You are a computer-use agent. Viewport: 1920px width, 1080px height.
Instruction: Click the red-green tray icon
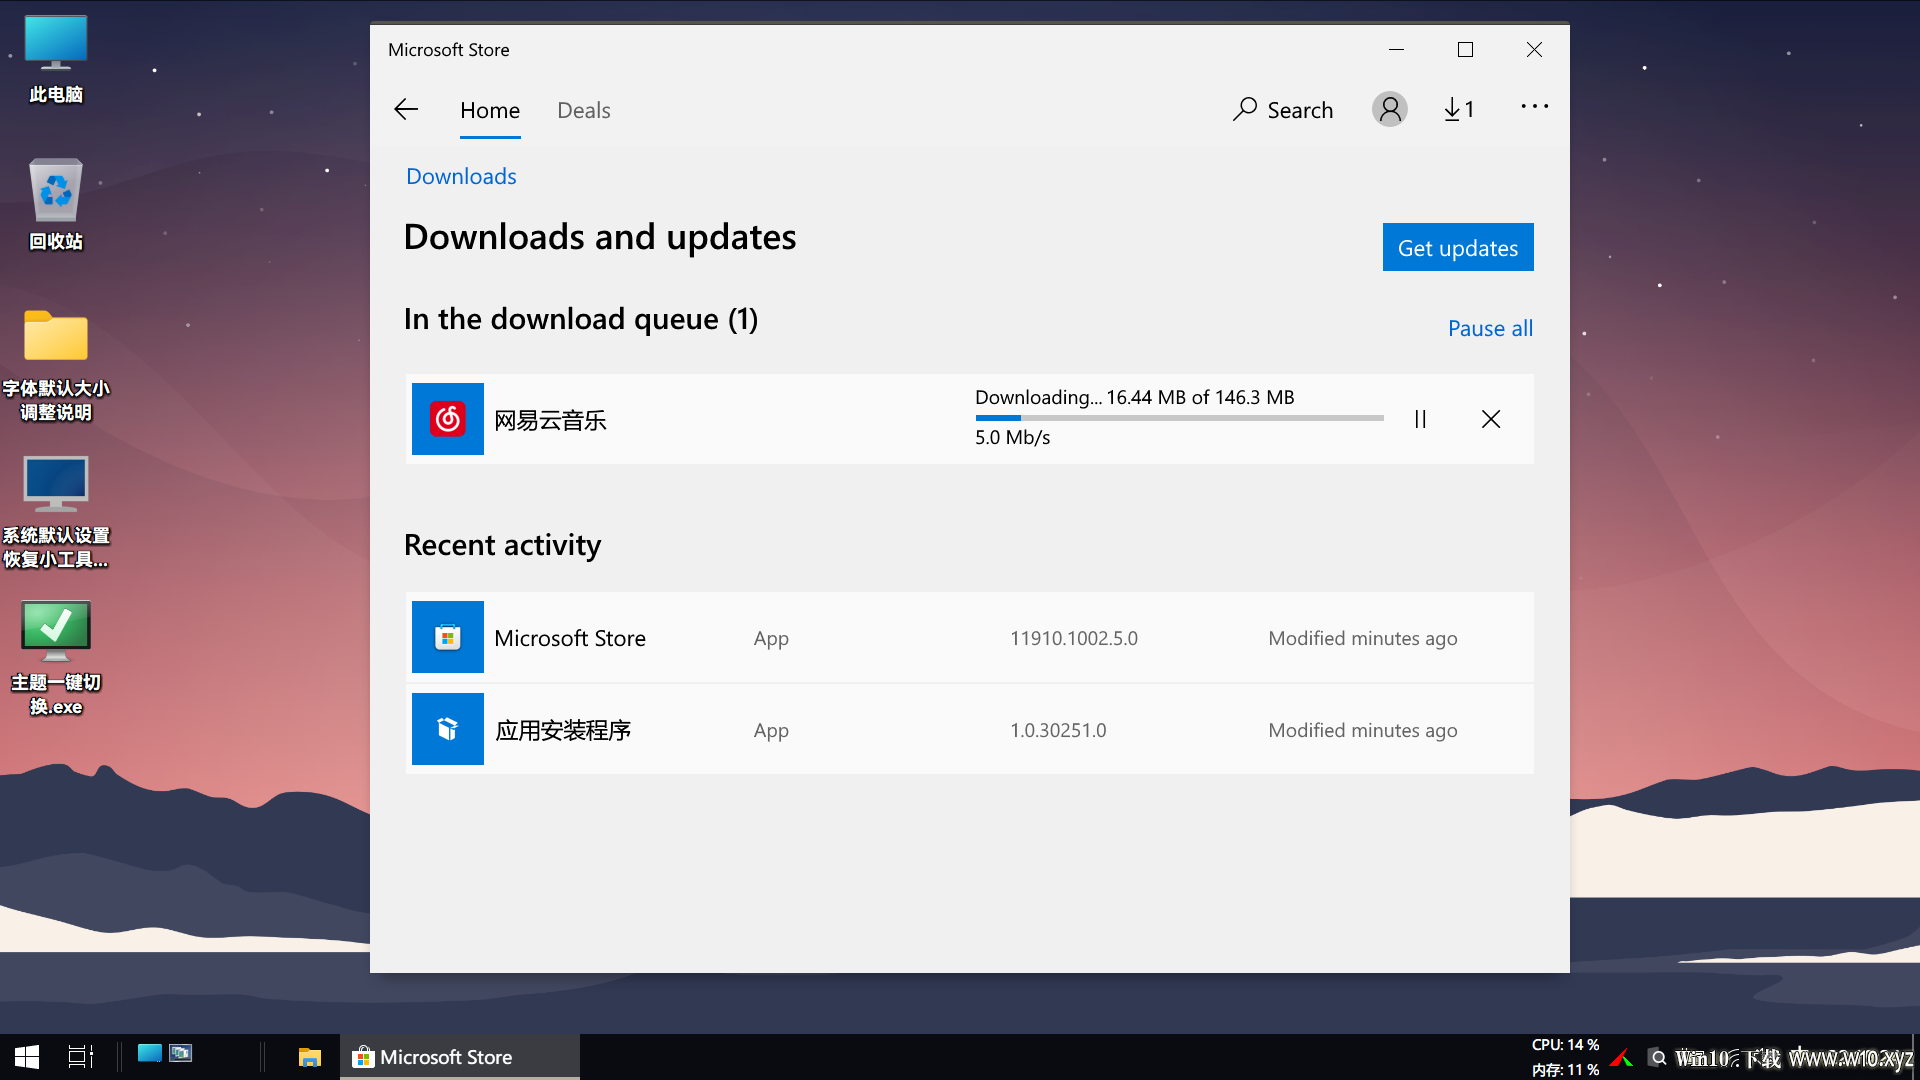pos(1622,1058)
